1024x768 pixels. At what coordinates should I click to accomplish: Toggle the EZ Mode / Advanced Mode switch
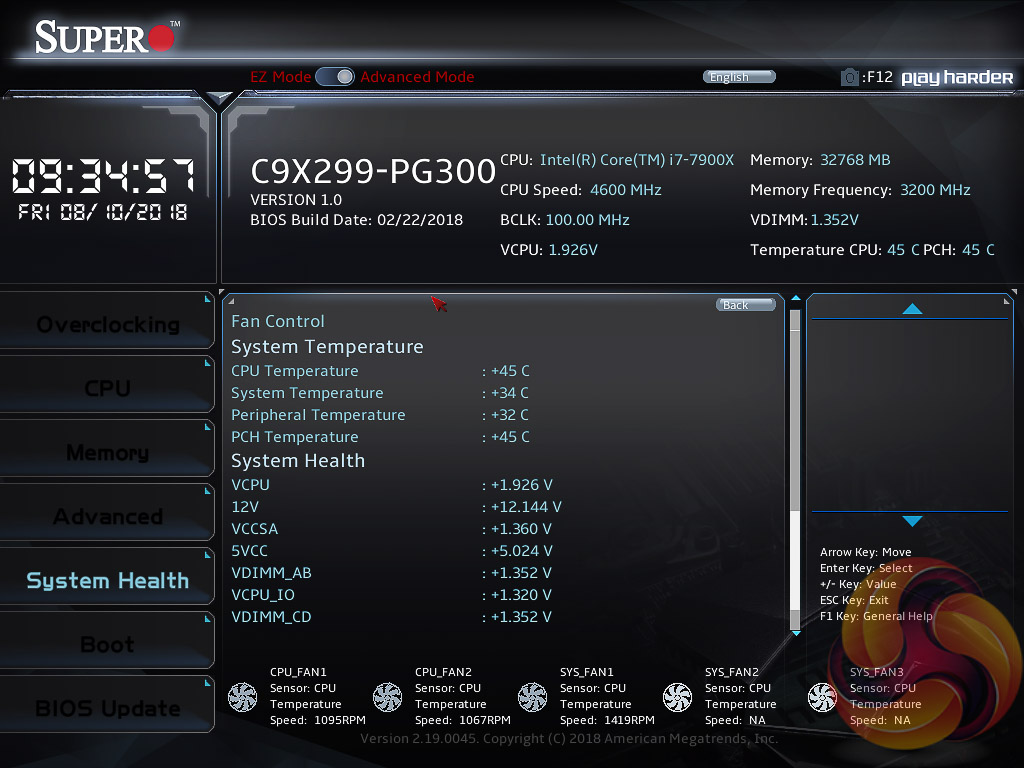[334, 77]
